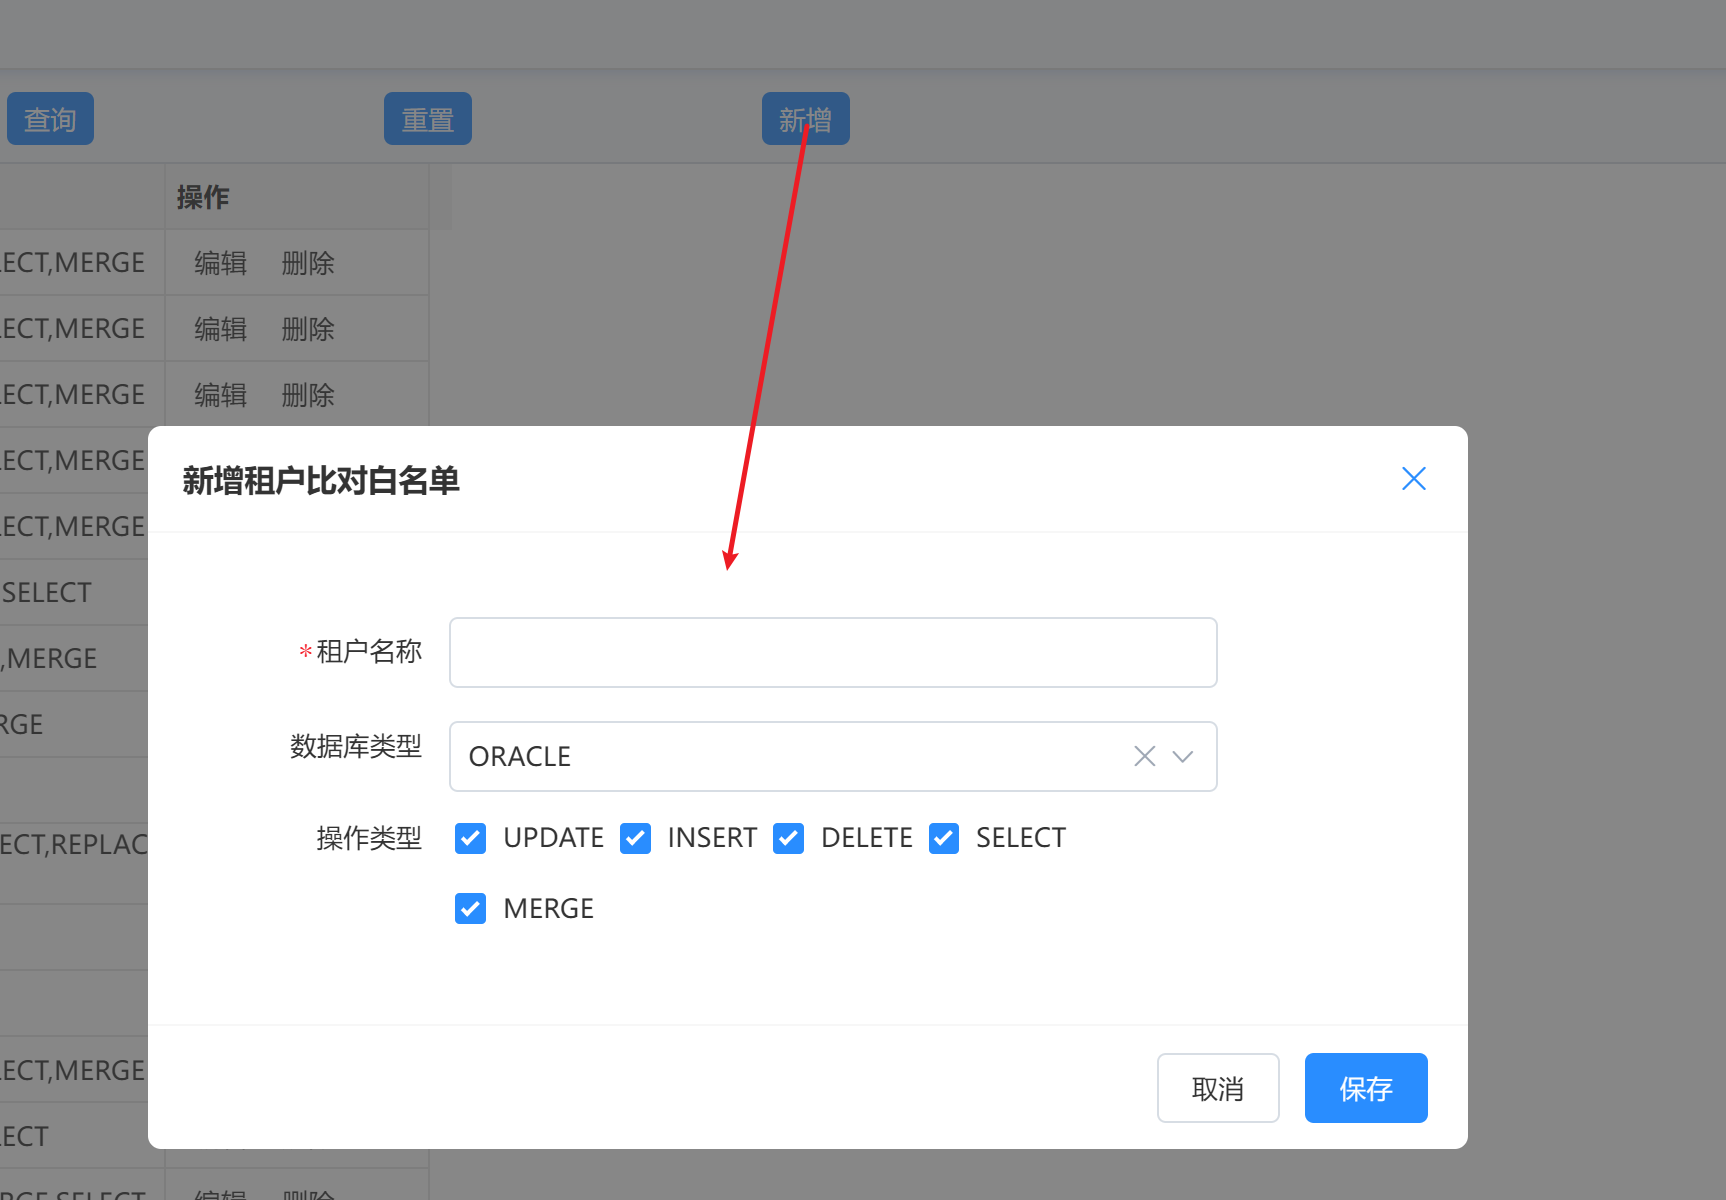Click the 新增 add button

click(x=805, y=119)
